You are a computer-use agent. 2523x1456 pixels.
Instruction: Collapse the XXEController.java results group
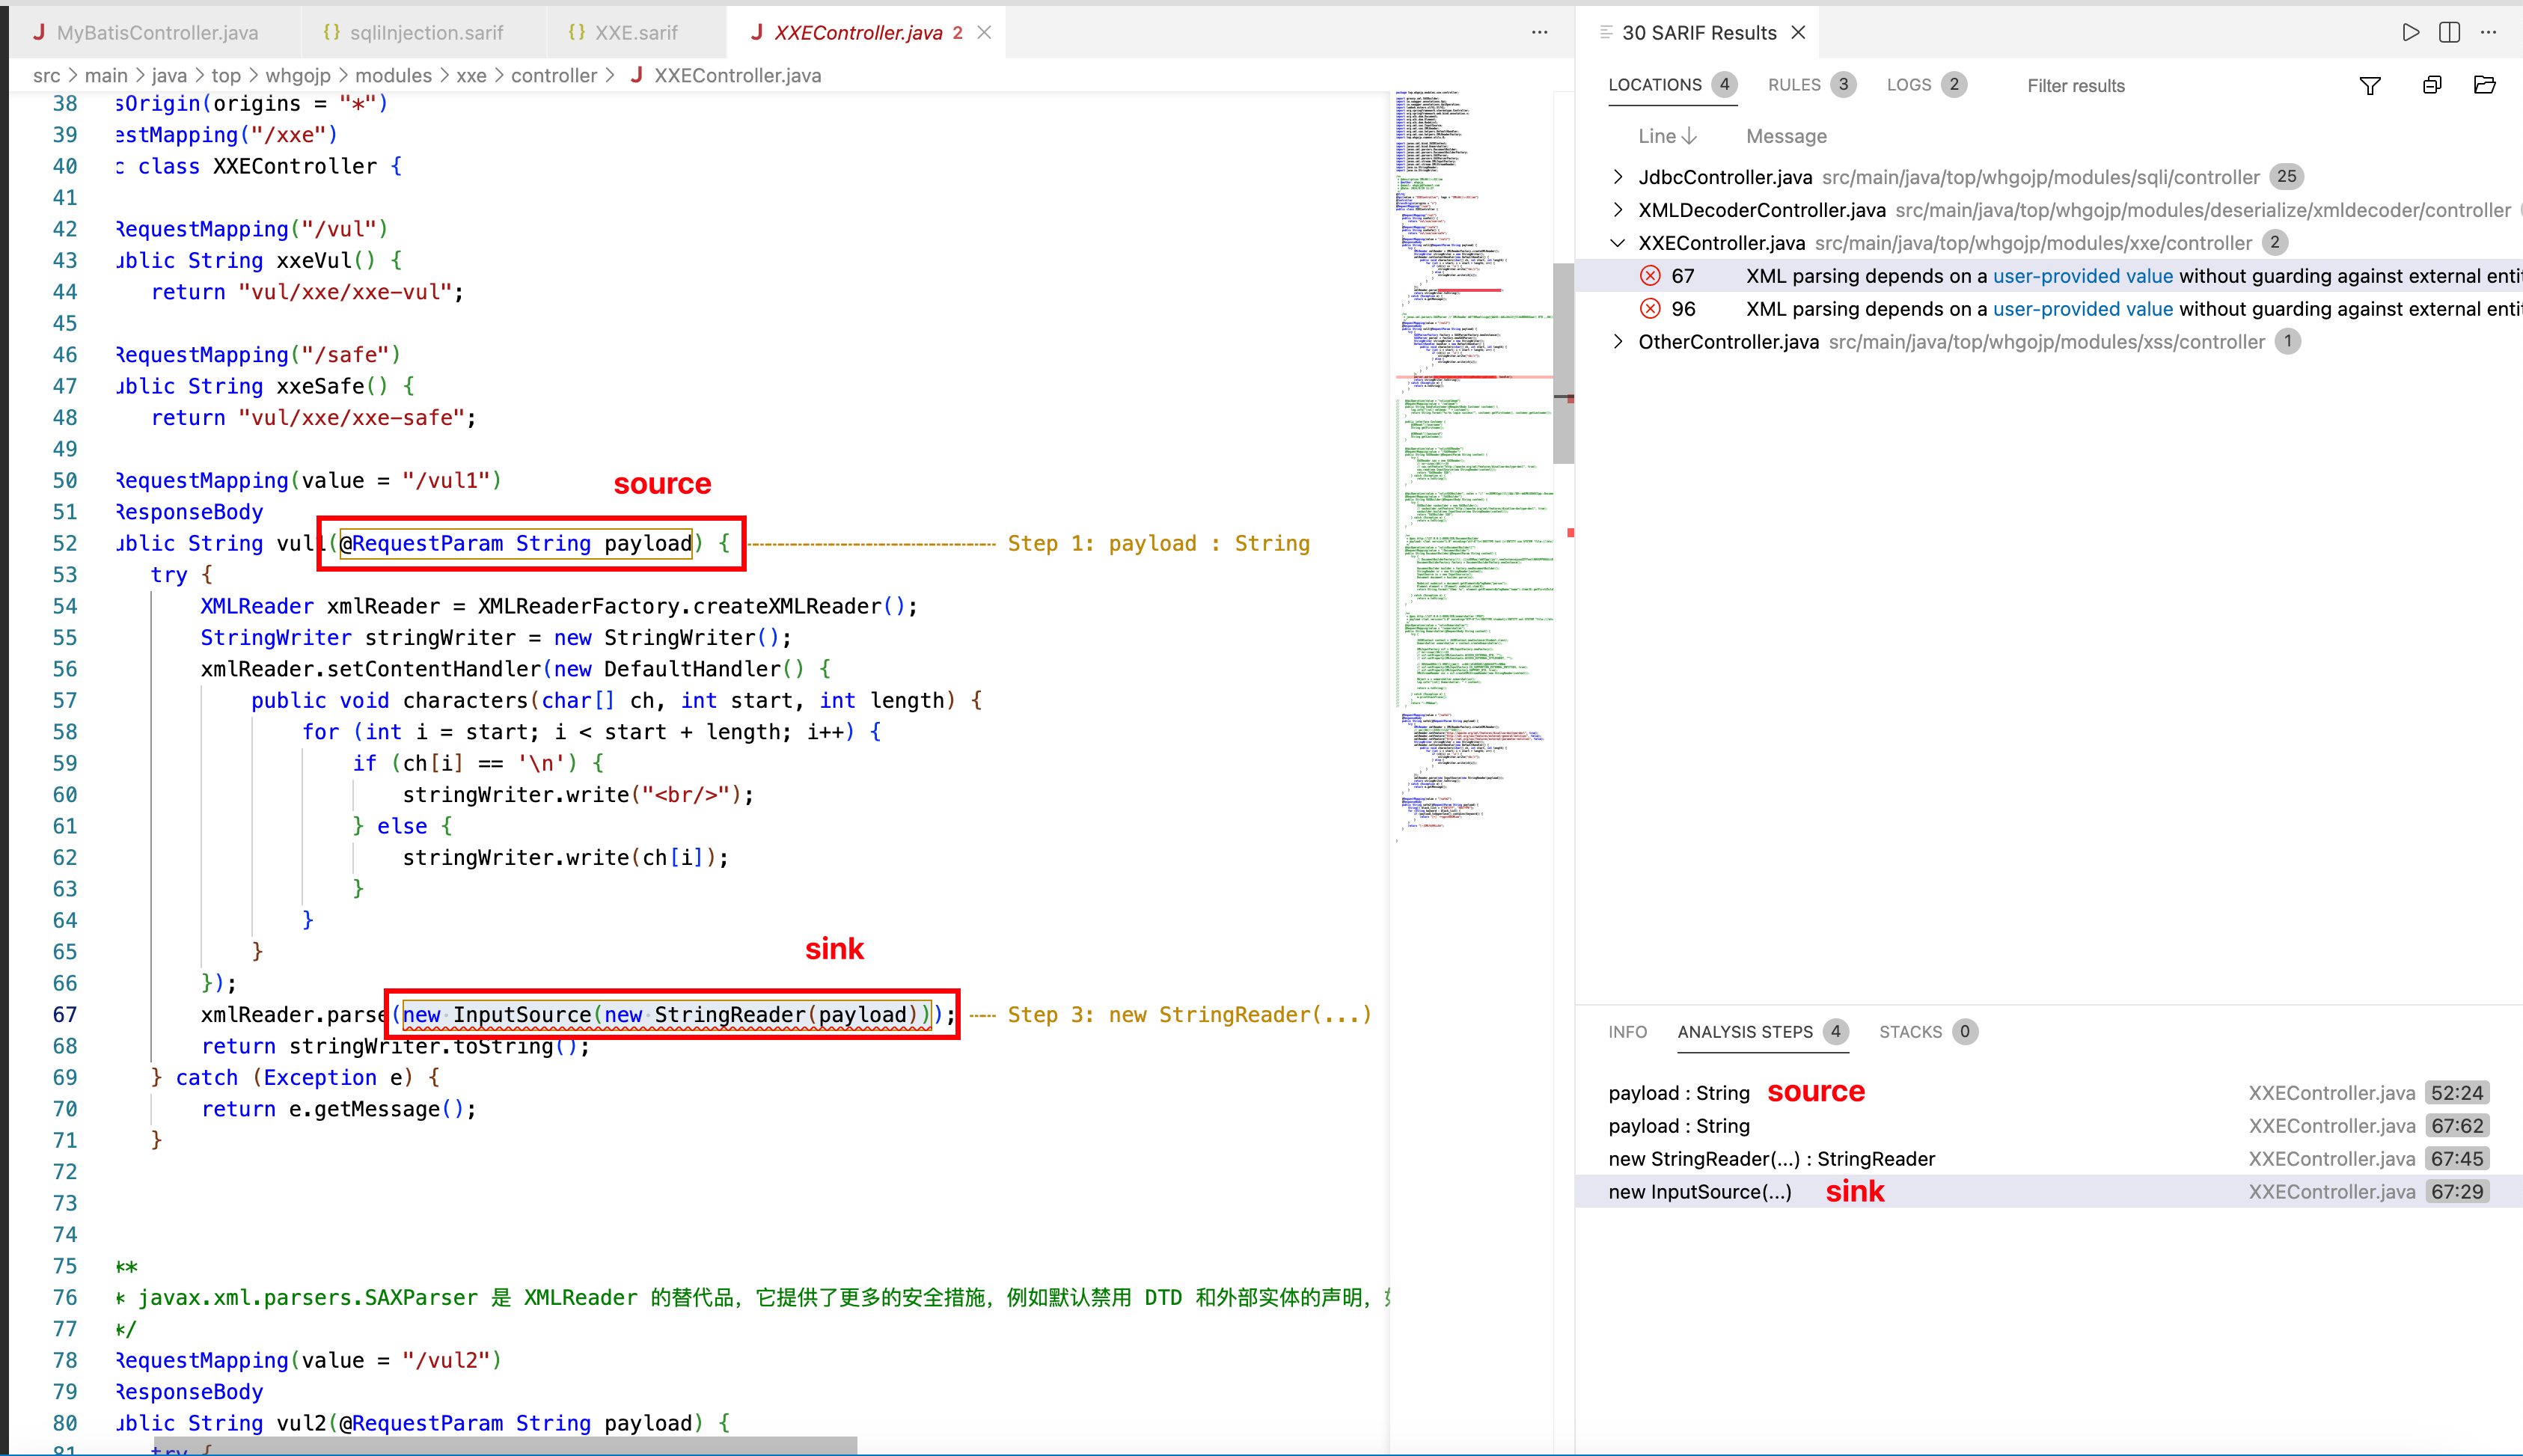tap(1618, 243)
